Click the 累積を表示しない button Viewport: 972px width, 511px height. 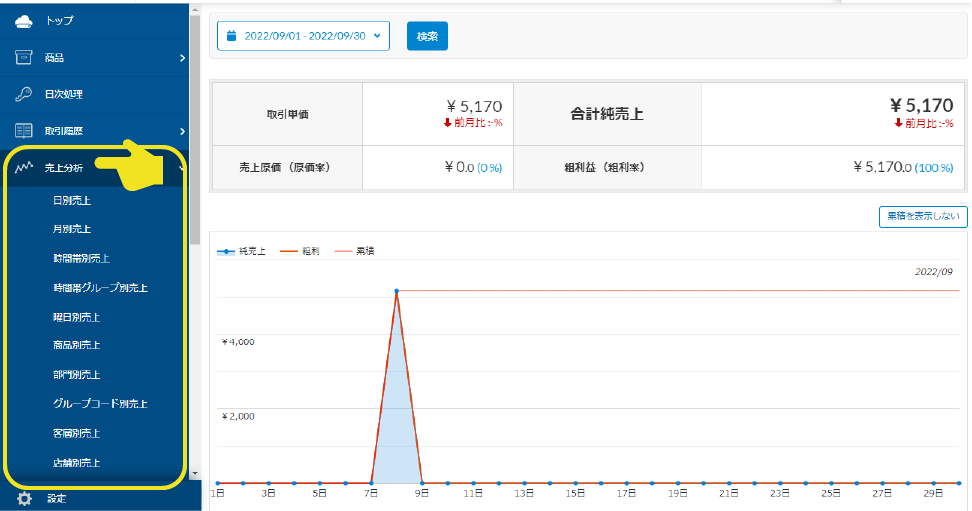(922, 216)
